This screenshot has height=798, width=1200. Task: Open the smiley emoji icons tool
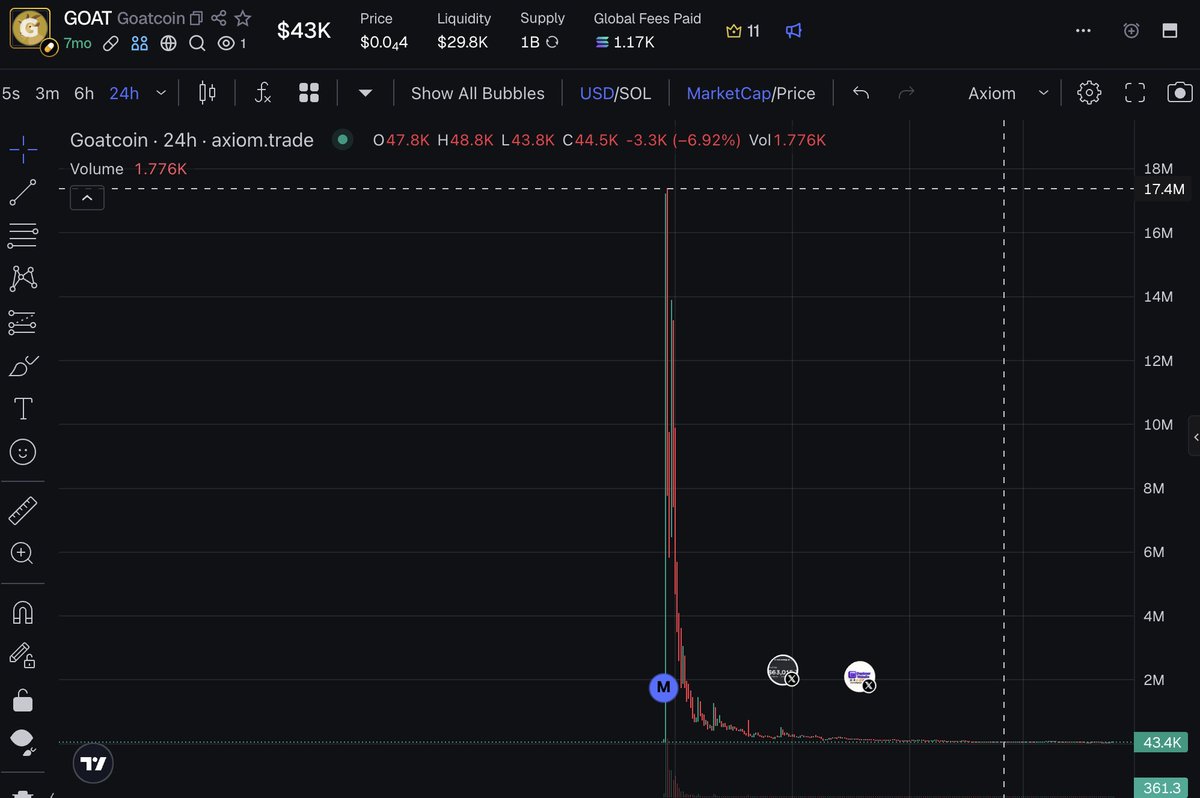pyautogui.click(x=23, y=452)
